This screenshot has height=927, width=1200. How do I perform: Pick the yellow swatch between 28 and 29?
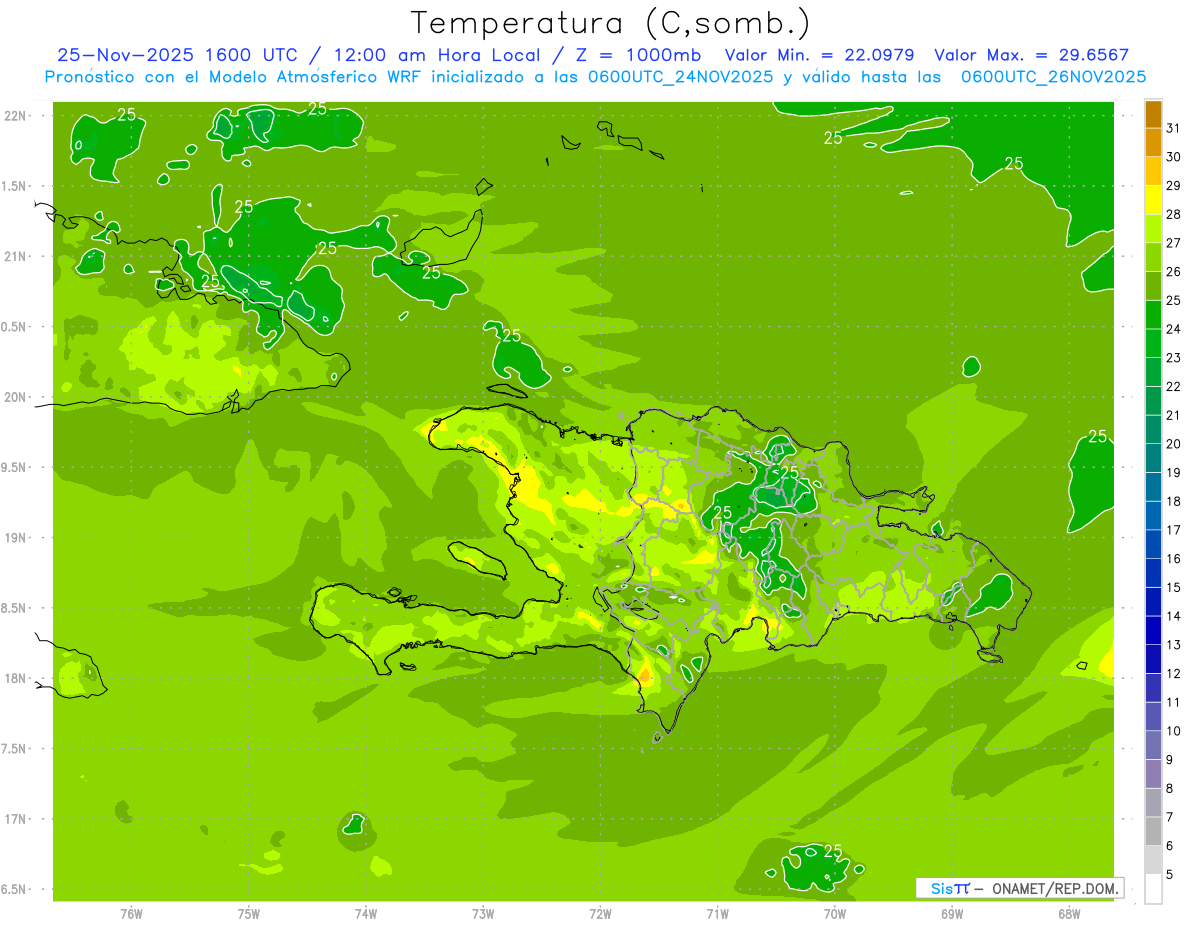tap(1153, 200)
